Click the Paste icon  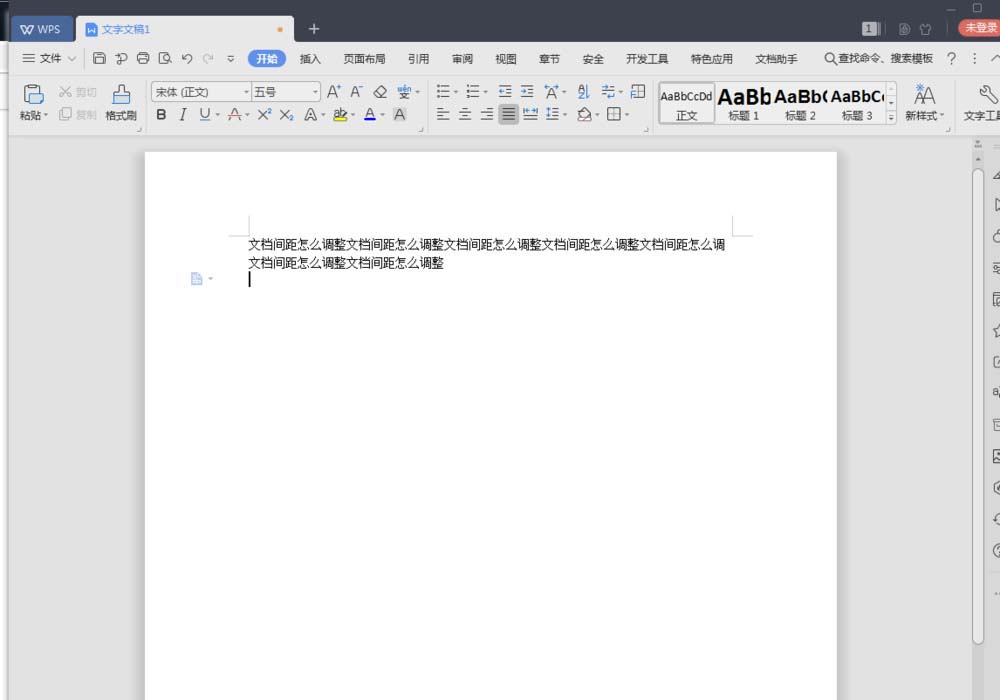[33, 94]
